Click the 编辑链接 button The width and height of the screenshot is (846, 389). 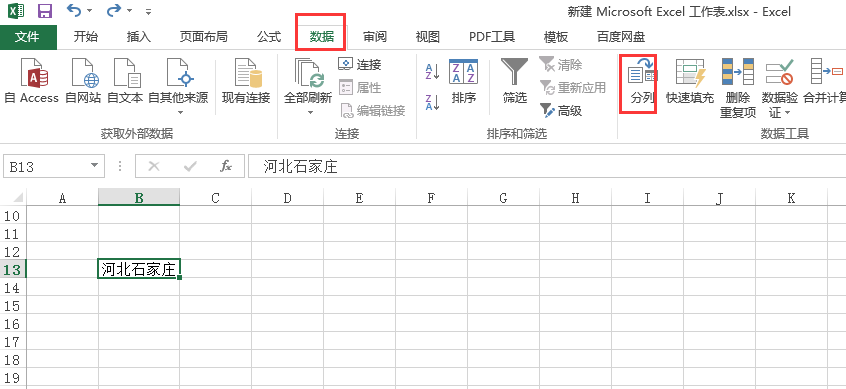click(x=372, y=111)
